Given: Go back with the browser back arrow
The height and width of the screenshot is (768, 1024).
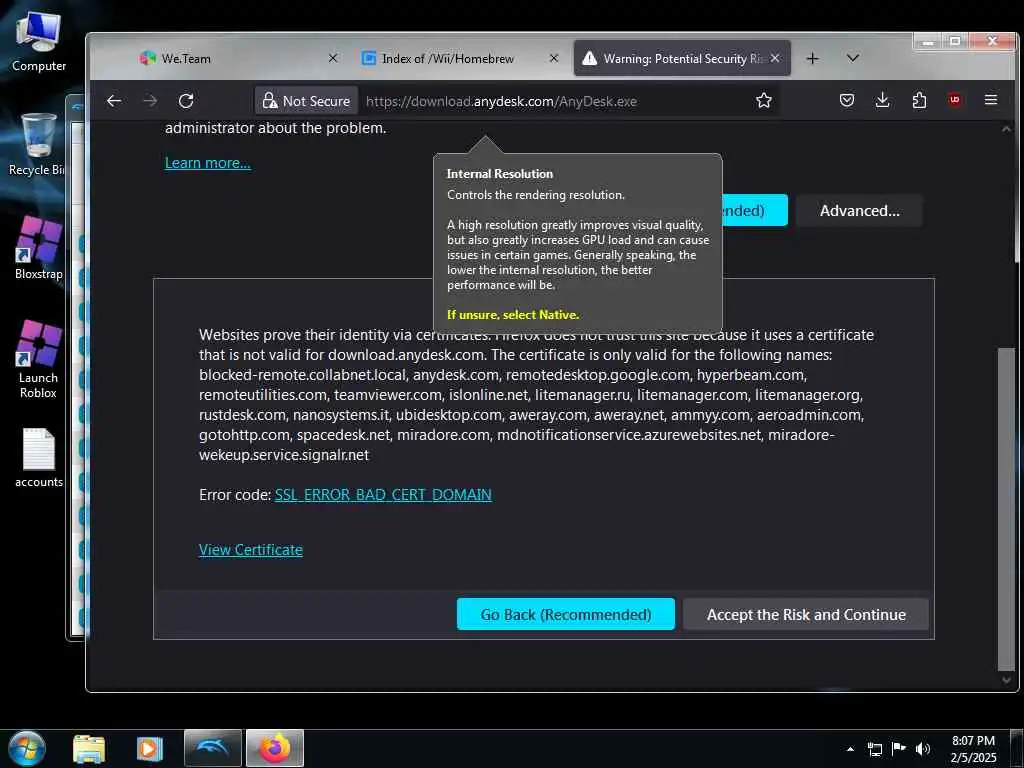Looking at the screenshot, I should coord(114,101).
